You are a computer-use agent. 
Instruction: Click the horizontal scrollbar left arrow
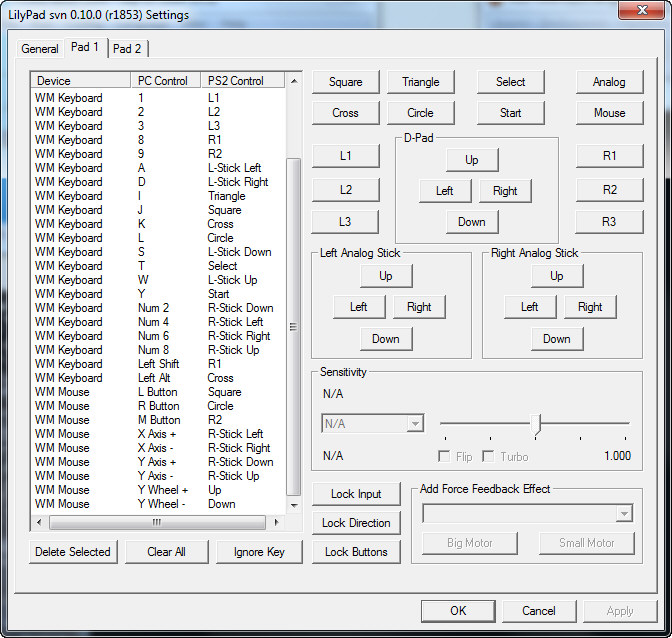39,522
